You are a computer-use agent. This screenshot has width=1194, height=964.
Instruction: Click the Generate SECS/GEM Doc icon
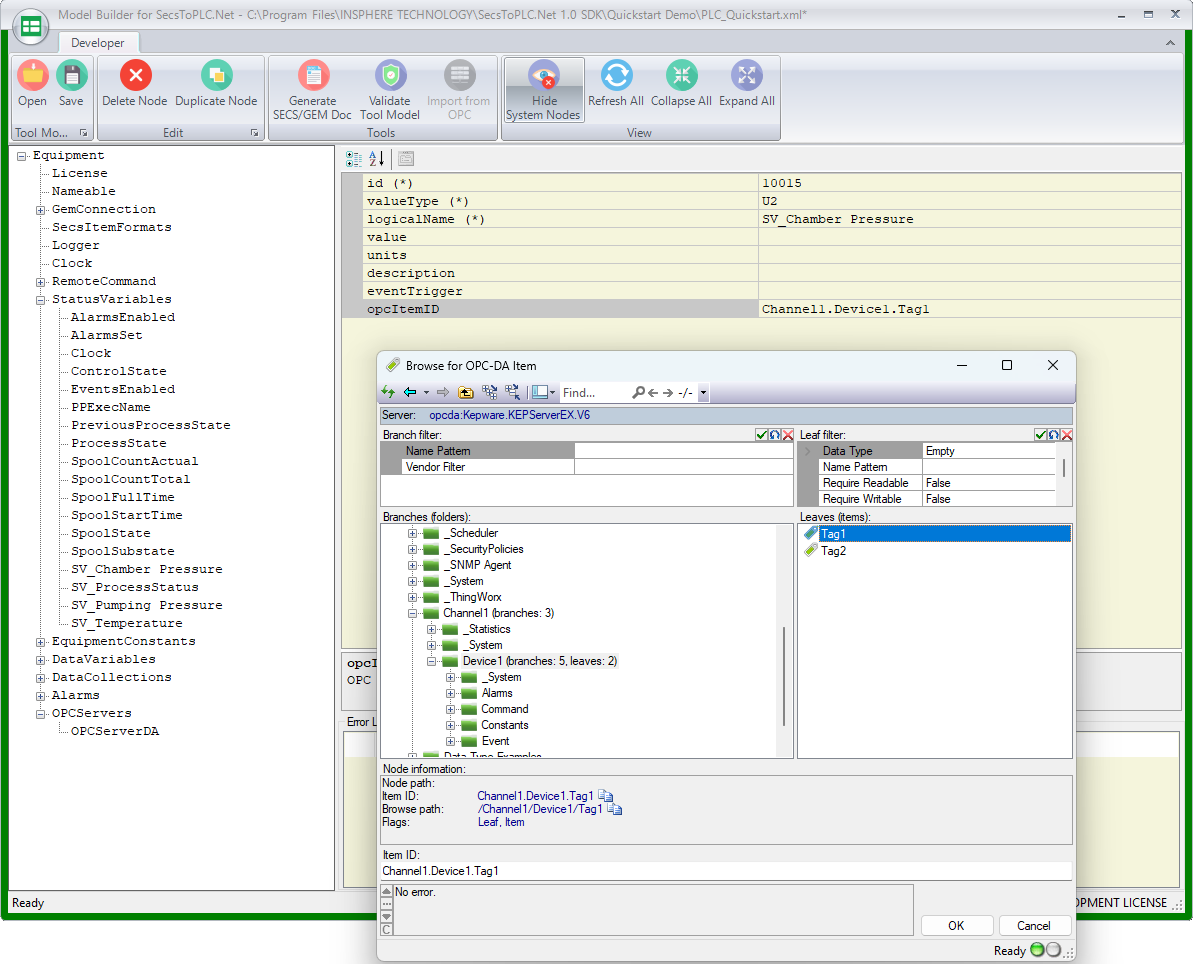pos(313,76)
